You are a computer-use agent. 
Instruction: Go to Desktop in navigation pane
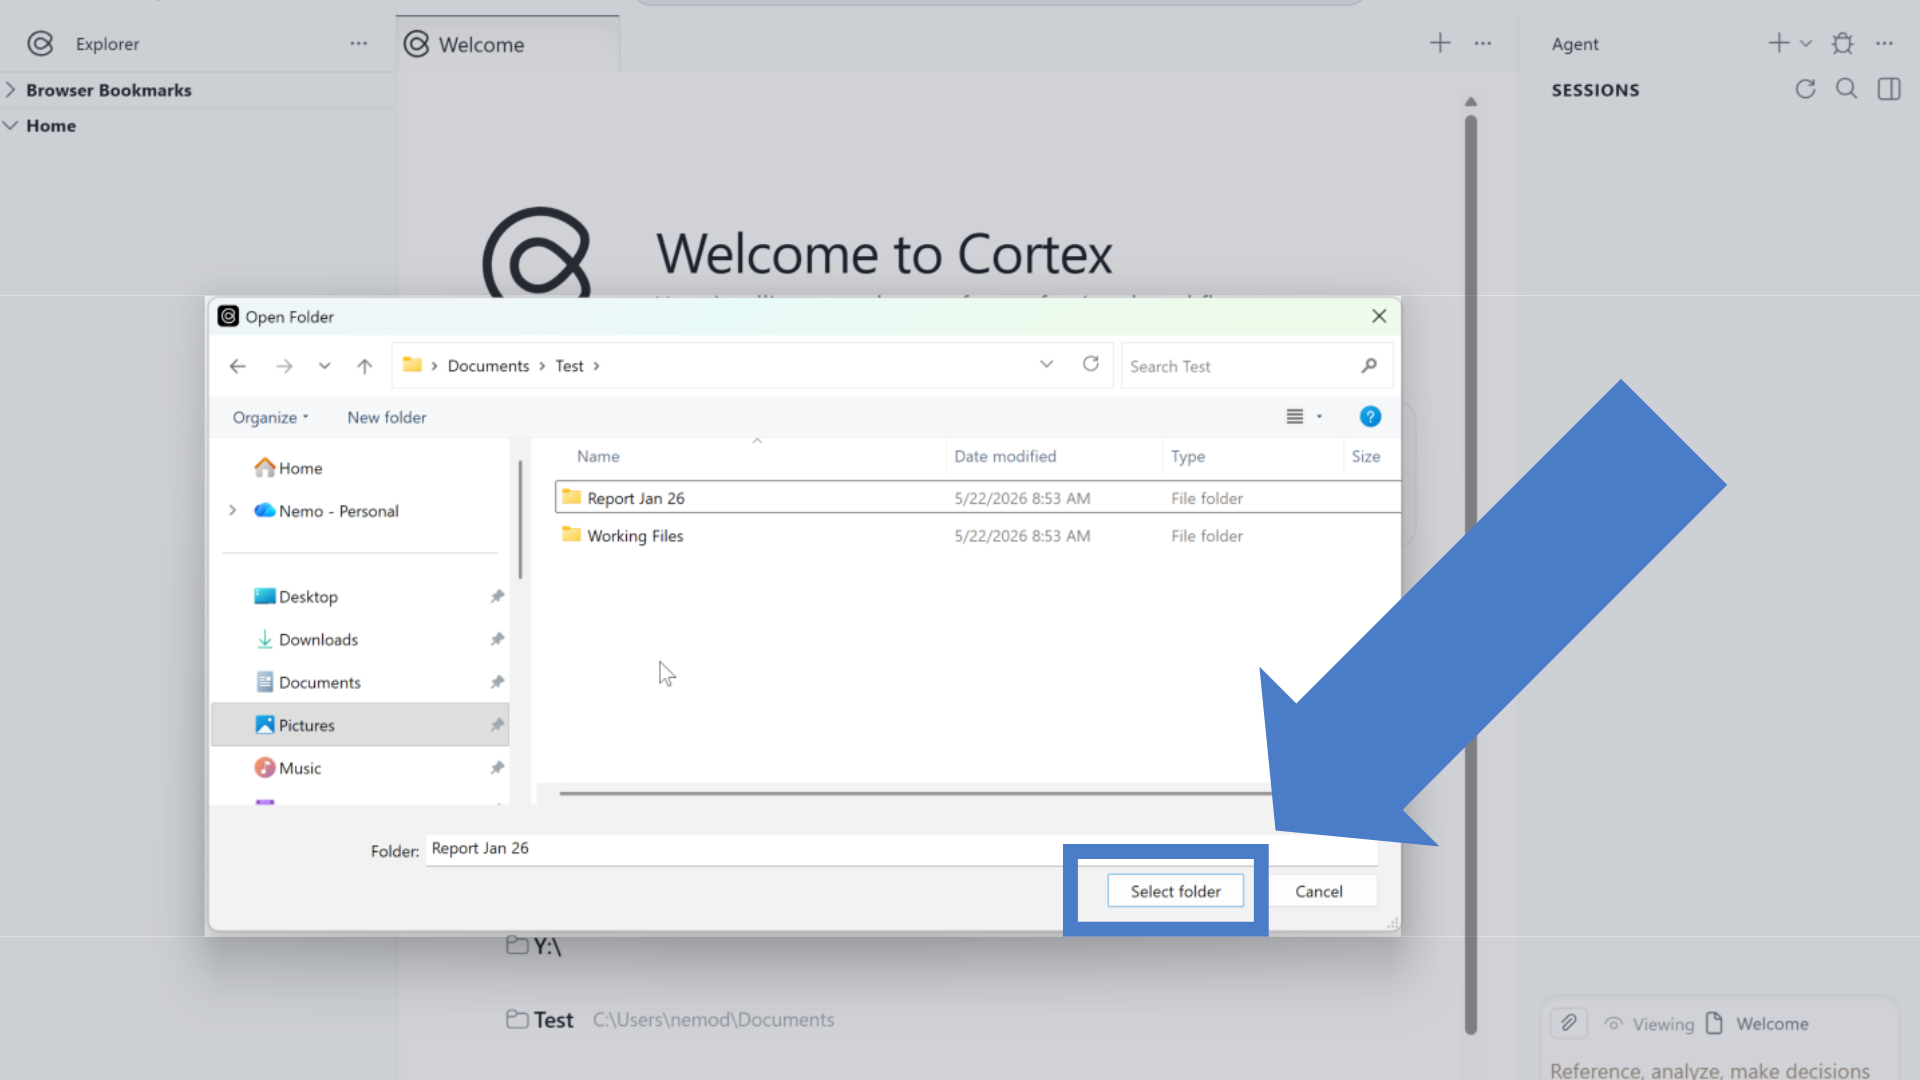pos(297,597)
